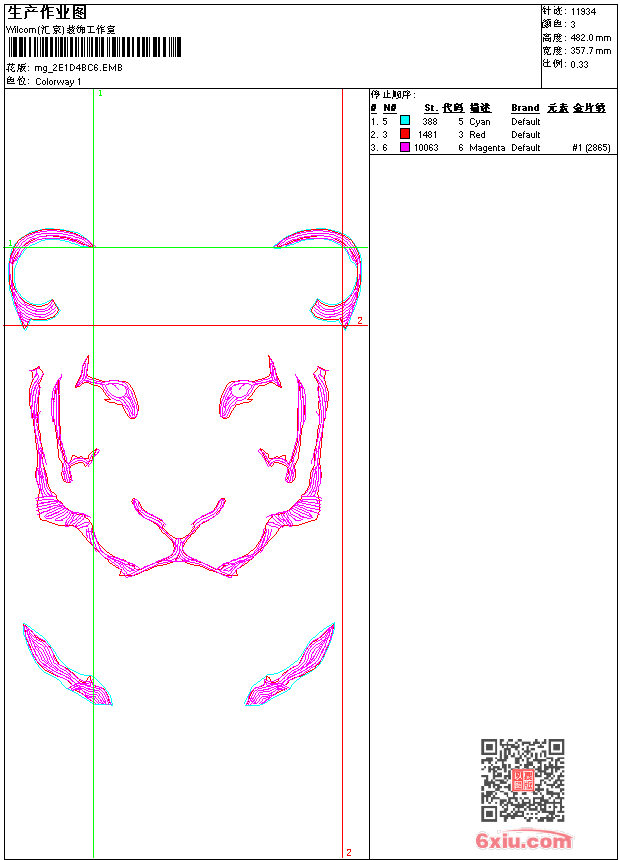This screenshot has width=620, height=860.
Task: Click the Magenta row's 10063 stitch count
Action: tap(426, 148)
